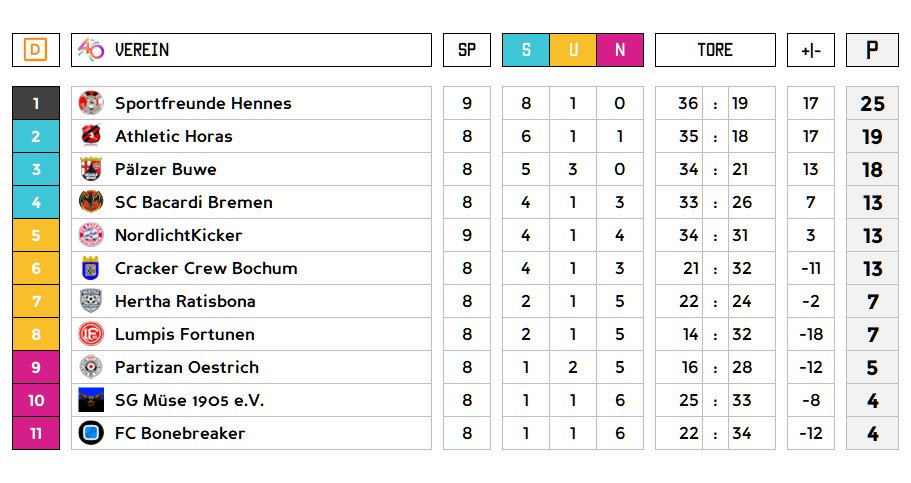Viewport: 911px width, 483px height.
Task: Click the rank 1 position badge
Action: (36, 103)
